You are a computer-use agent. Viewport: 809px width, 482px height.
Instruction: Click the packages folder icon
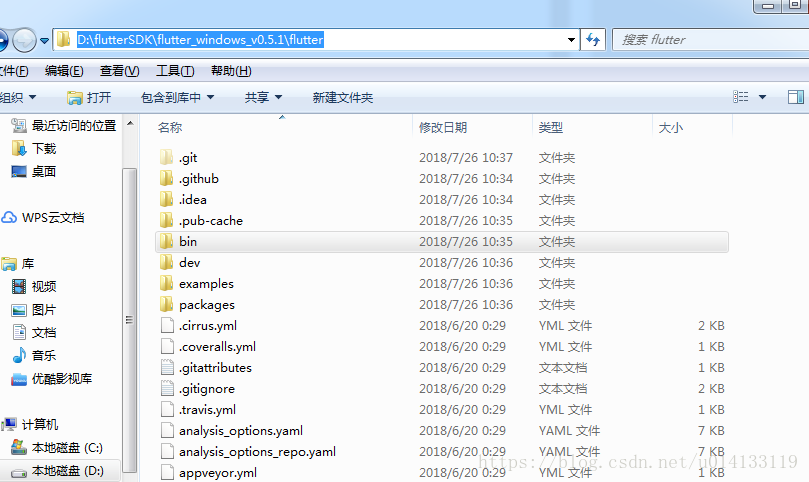(166, 304)
